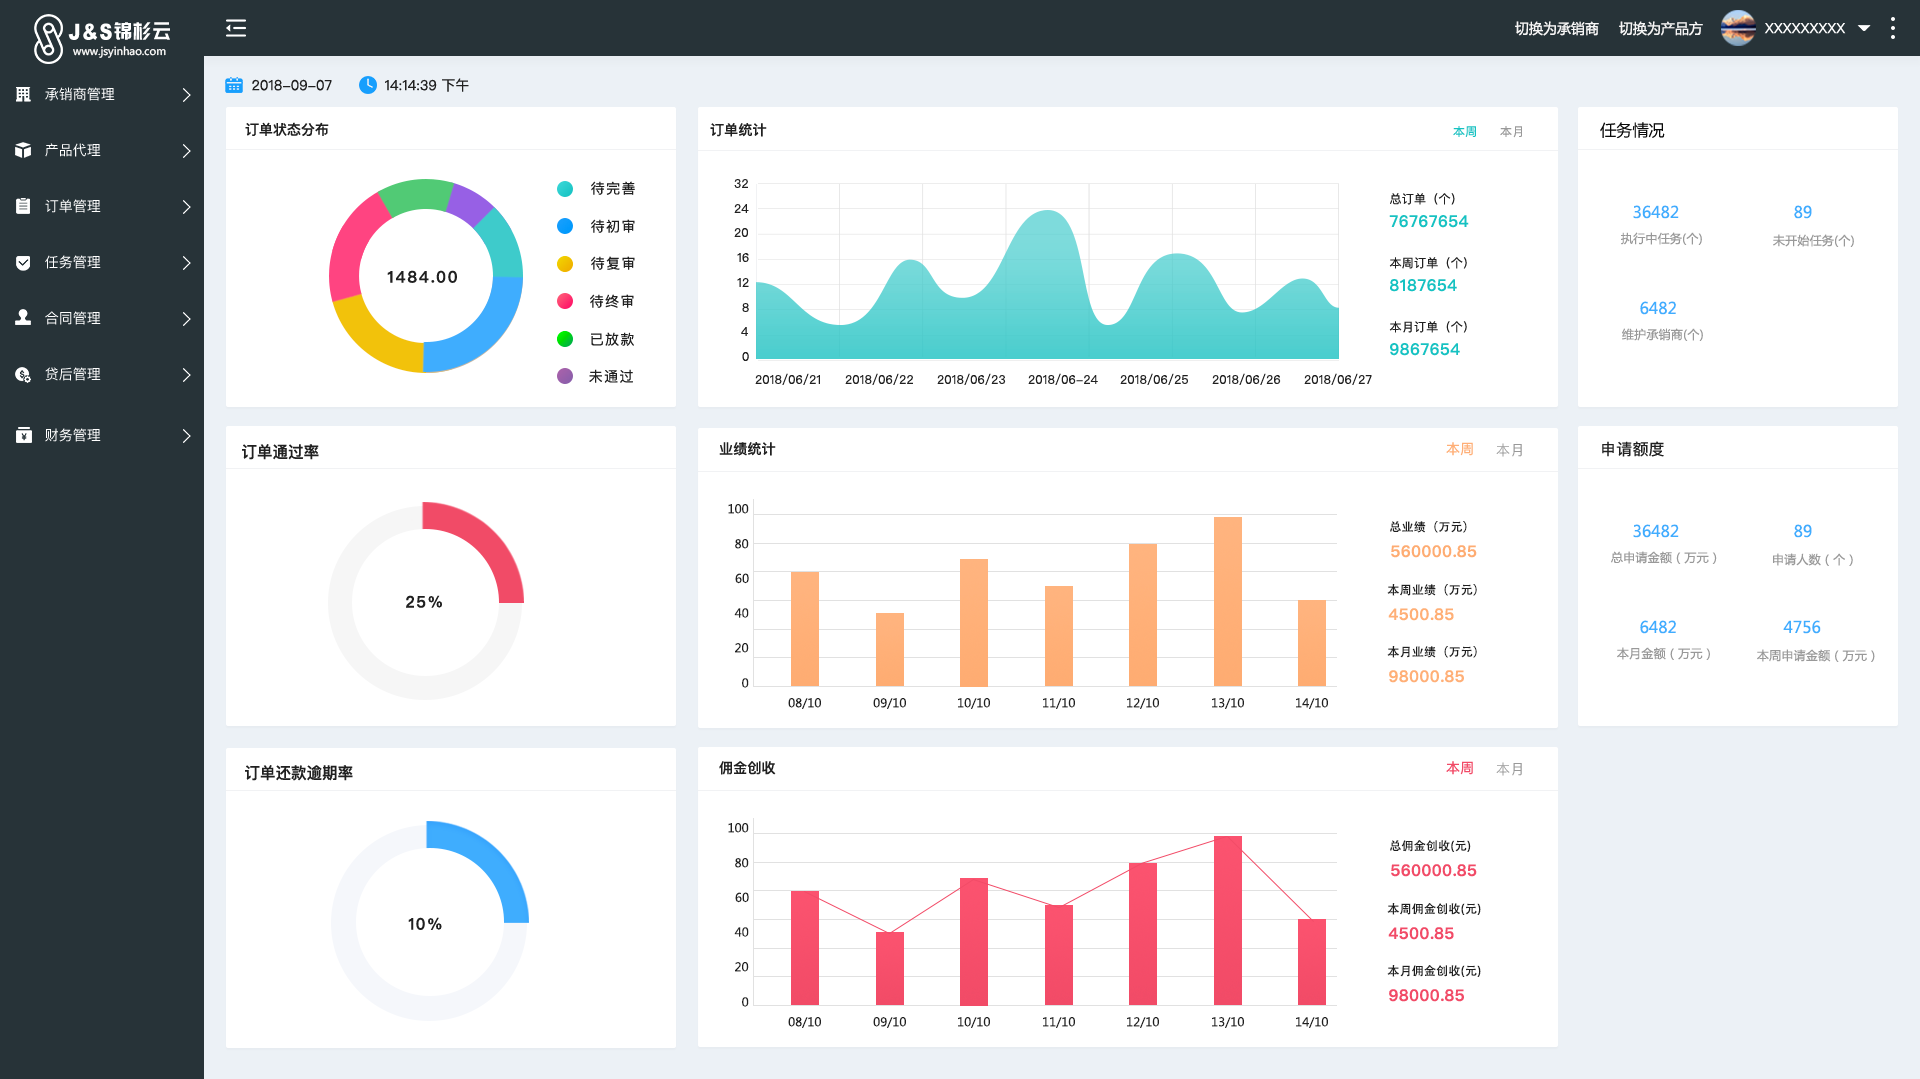Click the user avatar picture
1920x1079 pixels.
tap(1738, 28)
